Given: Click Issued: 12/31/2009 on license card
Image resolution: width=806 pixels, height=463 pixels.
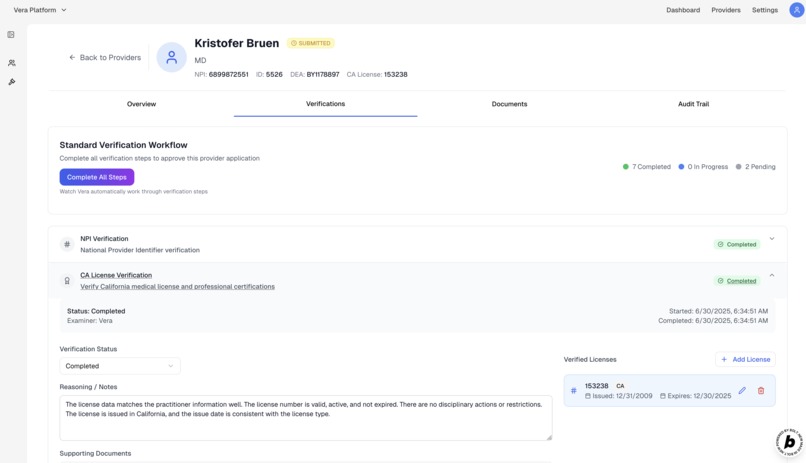Looking at the screenshot, I should [x=618, y=396].
